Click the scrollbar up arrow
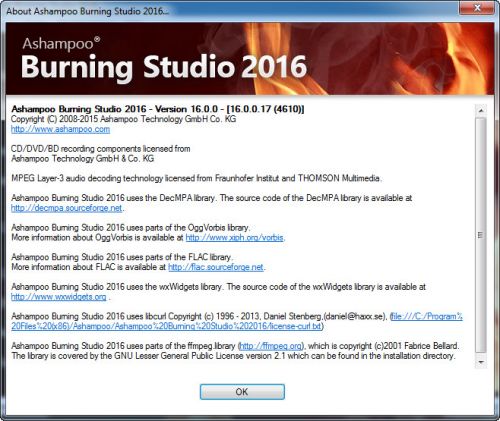This screenshot has width=500, height=421. [481, 110]
